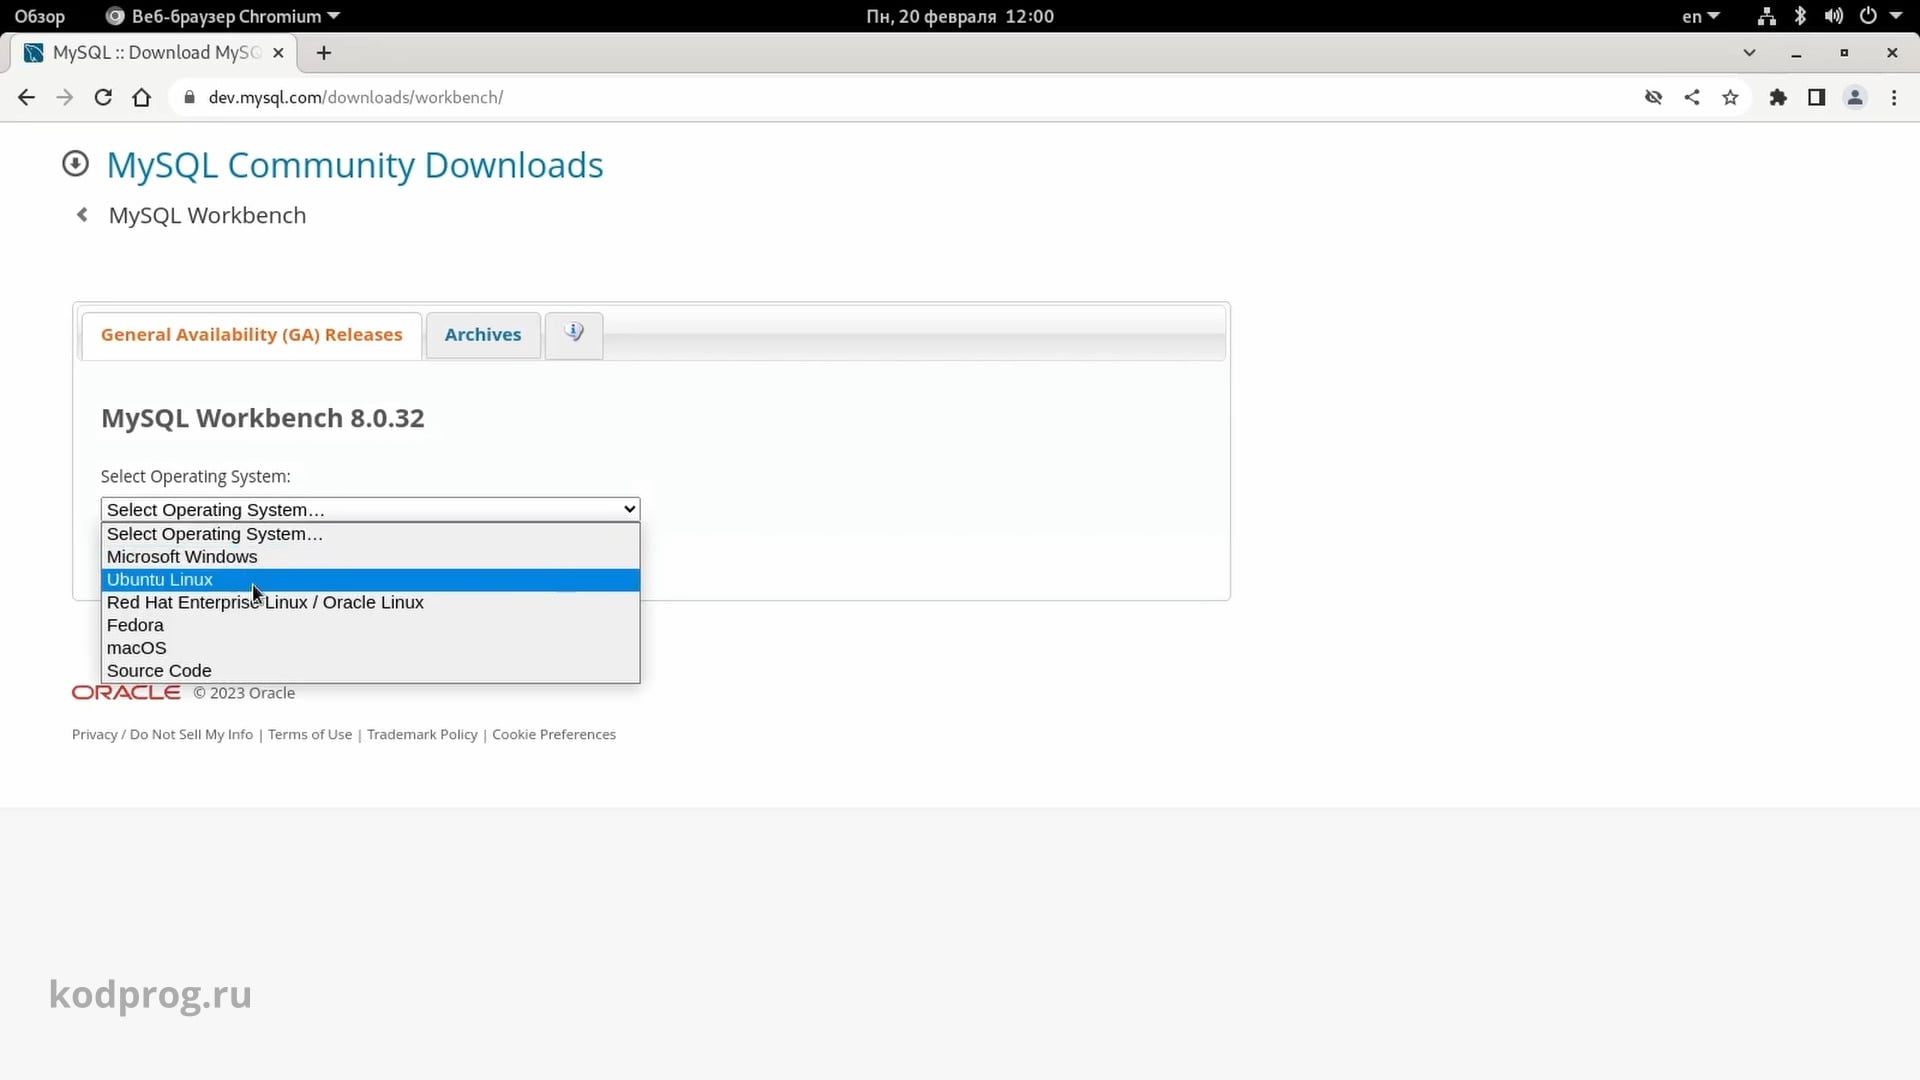Reload the MySQL downloads page
Screen dimensions: 1920x1080
point(103,97)
